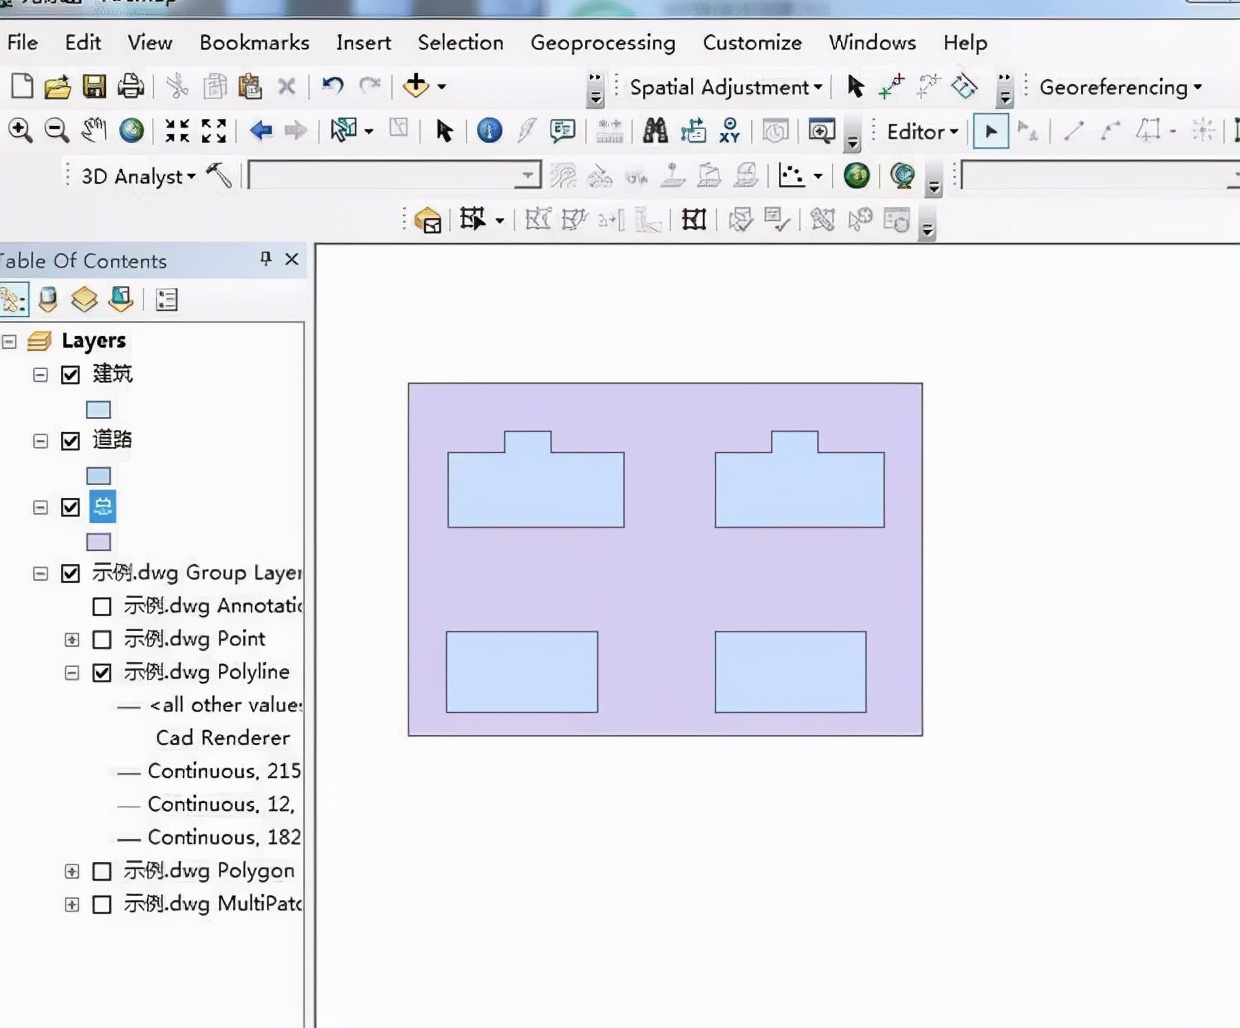Click the Add Data icon
This screenshot has height=1028, width=1240.
[x=416, y=86]
